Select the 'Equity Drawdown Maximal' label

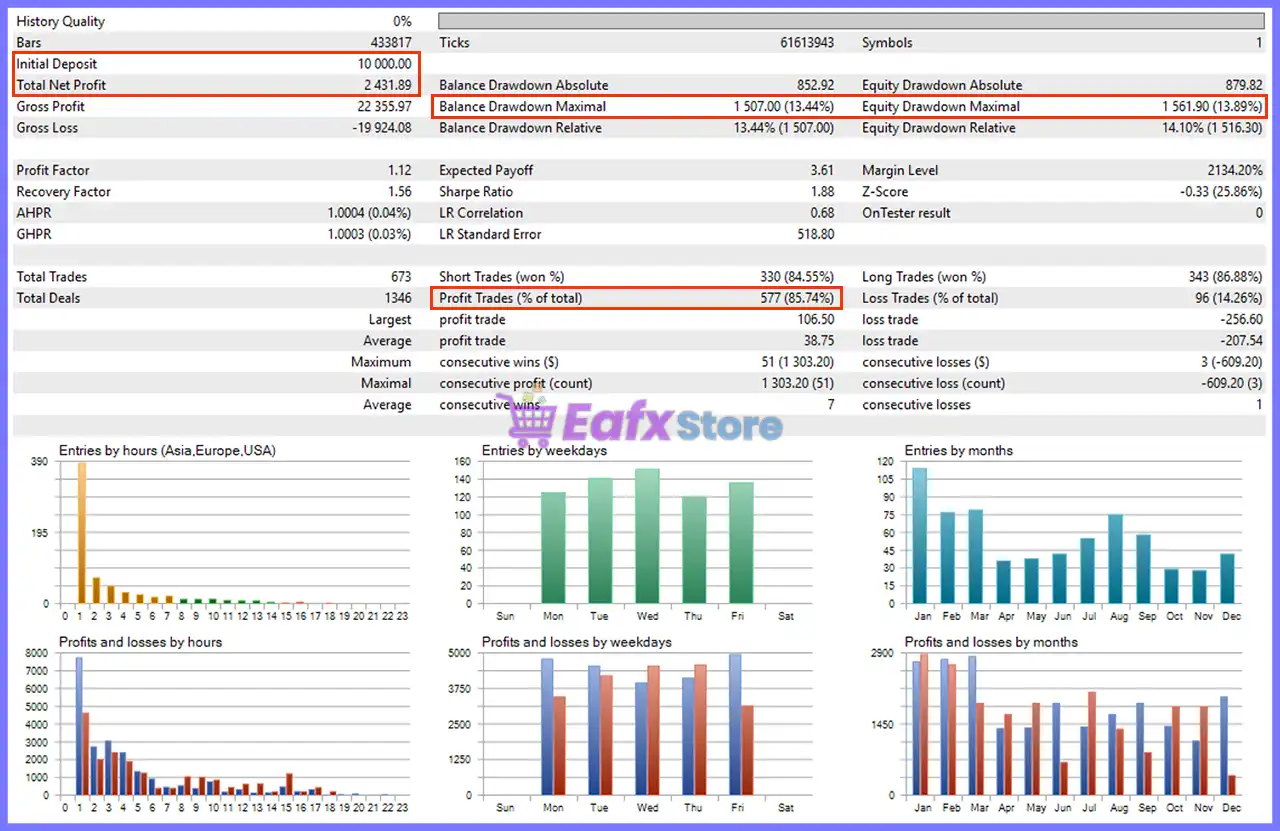941,106
